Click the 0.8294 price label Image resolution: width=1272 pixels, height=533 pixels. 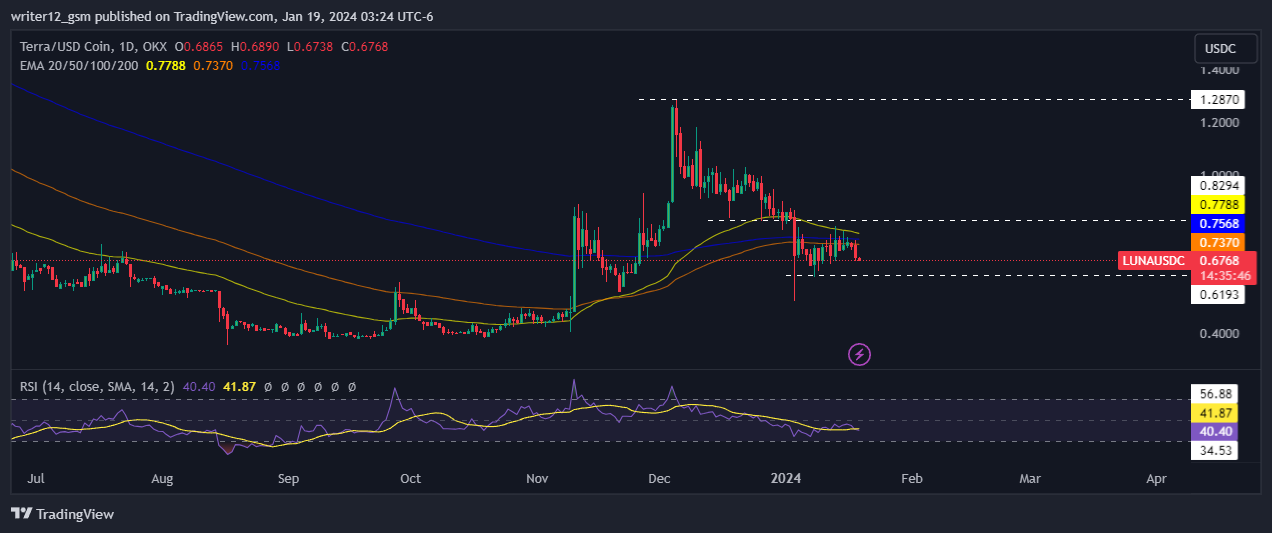[1216, 185]
